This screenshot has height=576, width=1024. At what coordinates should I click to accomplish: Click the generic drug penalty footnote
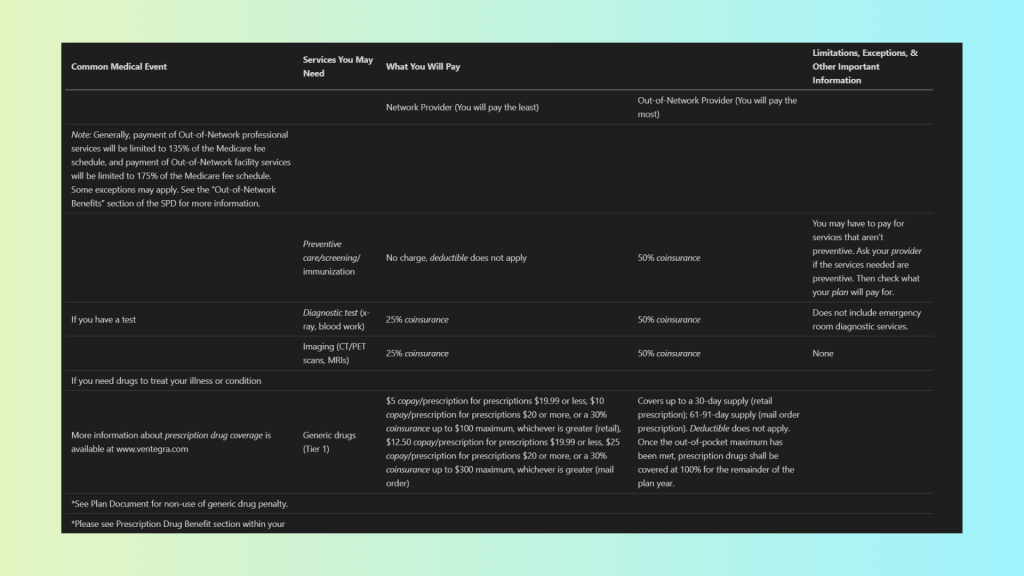point(179,503)
